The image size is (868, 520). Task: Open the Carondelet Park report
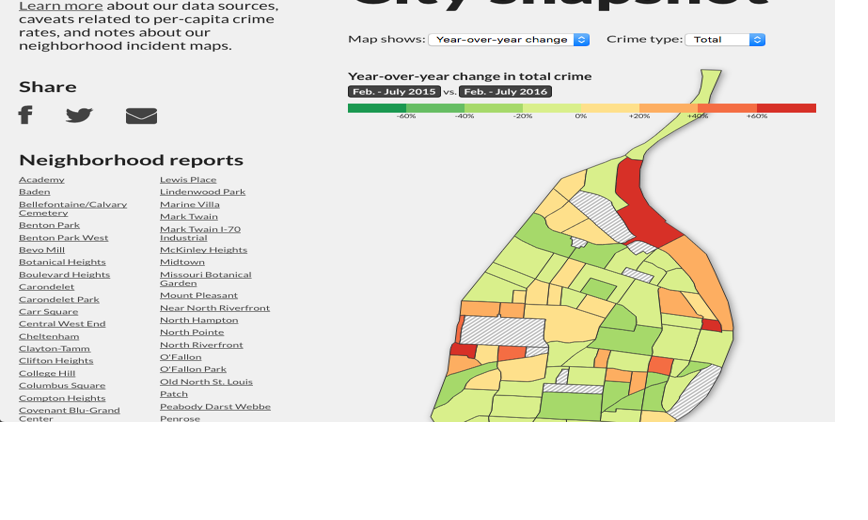pos(59,300)
